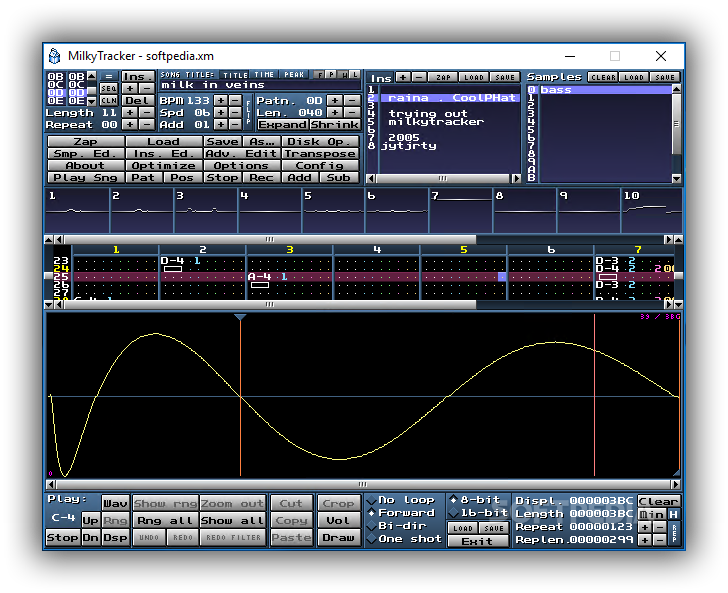Viewport: 728px width, 593px height.
Task: Decrease Add value with minus button
Action: point(236,124)
